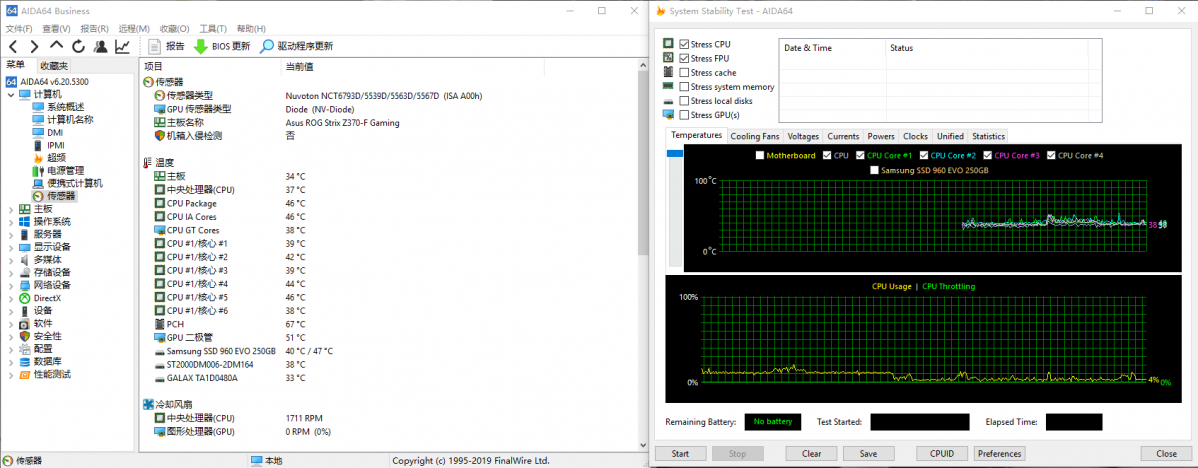Enable Stress cache checkbox
This screenshot has height=468, width=1198.
pos(684,73)
